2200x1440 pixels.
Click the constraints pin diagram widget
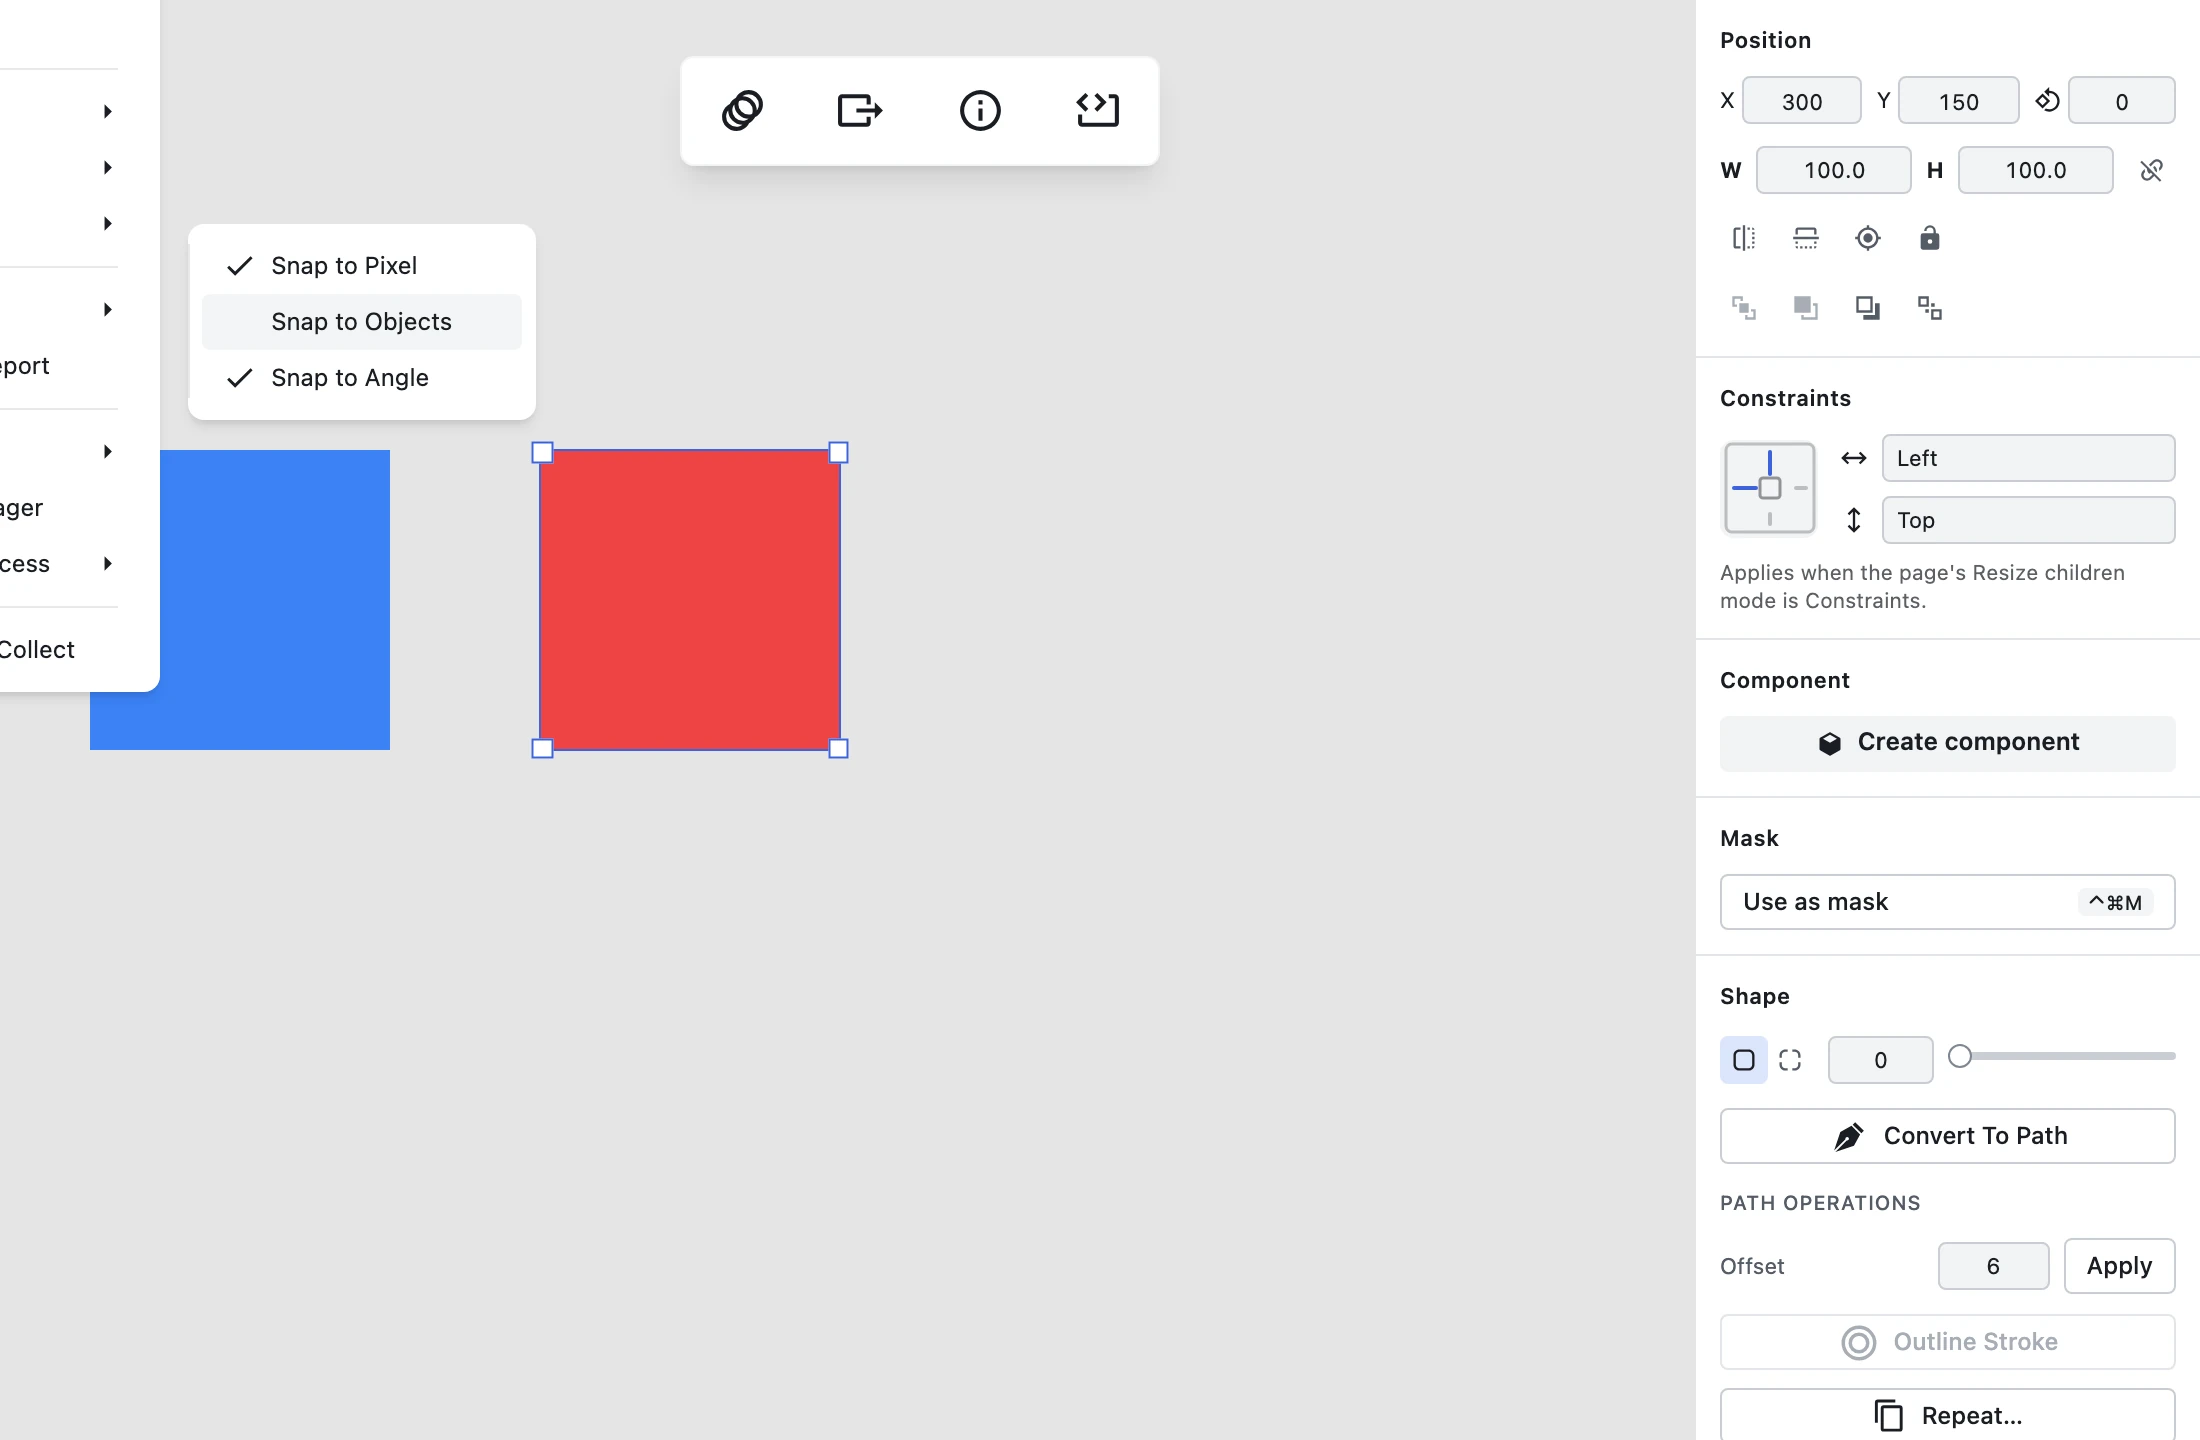point(1769,488)
